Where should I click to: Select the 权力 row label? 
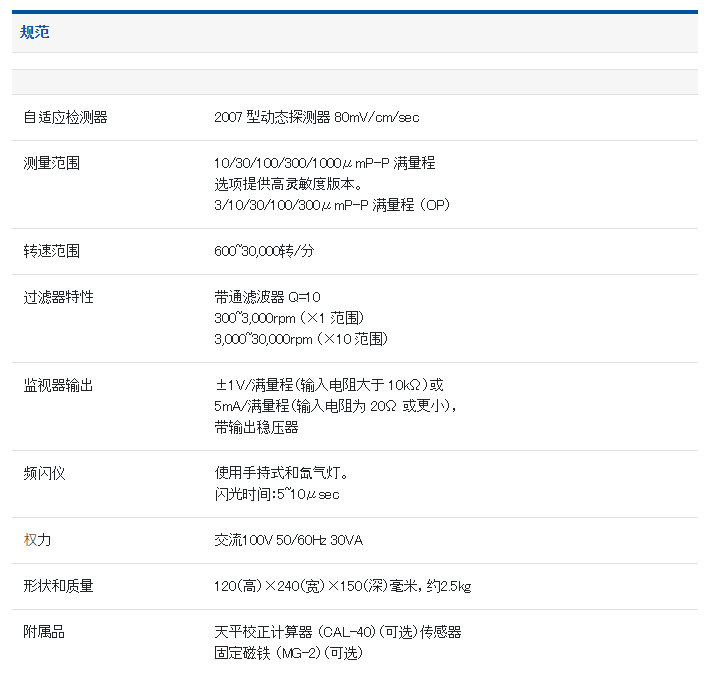click(x=37, y=540)
